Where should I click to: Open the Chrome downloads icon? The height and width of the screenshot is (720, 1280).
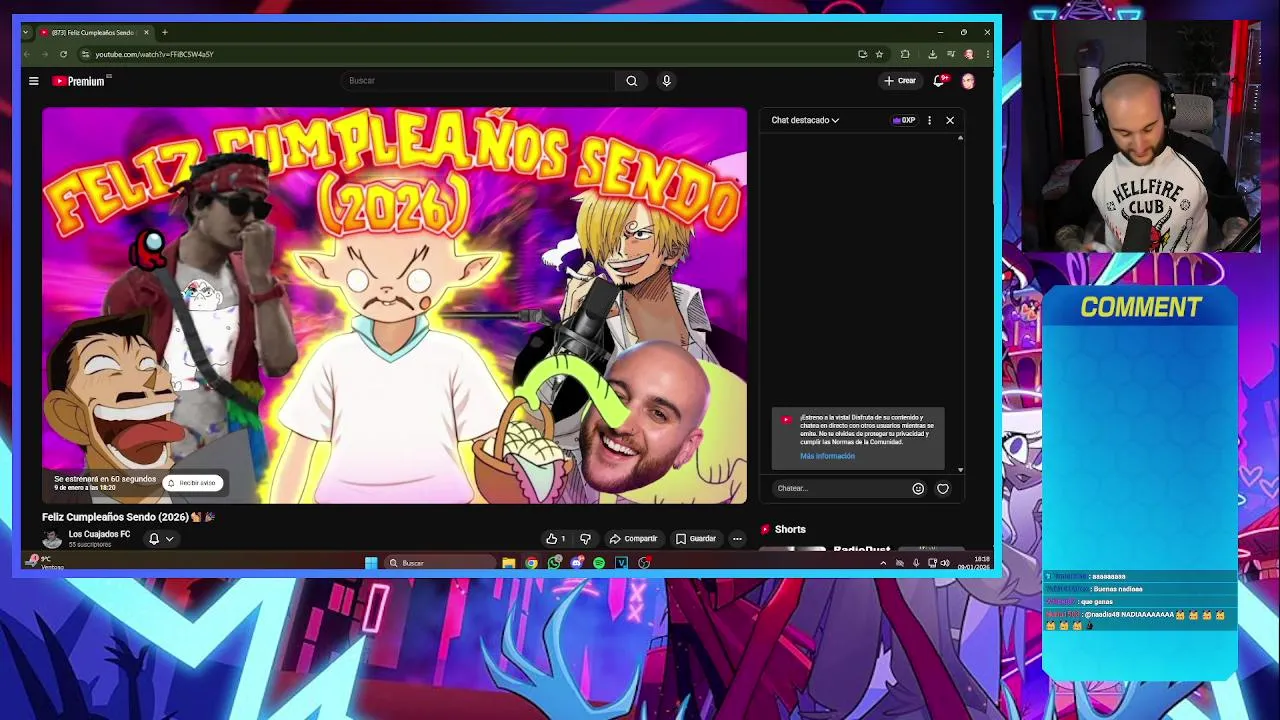932,54
